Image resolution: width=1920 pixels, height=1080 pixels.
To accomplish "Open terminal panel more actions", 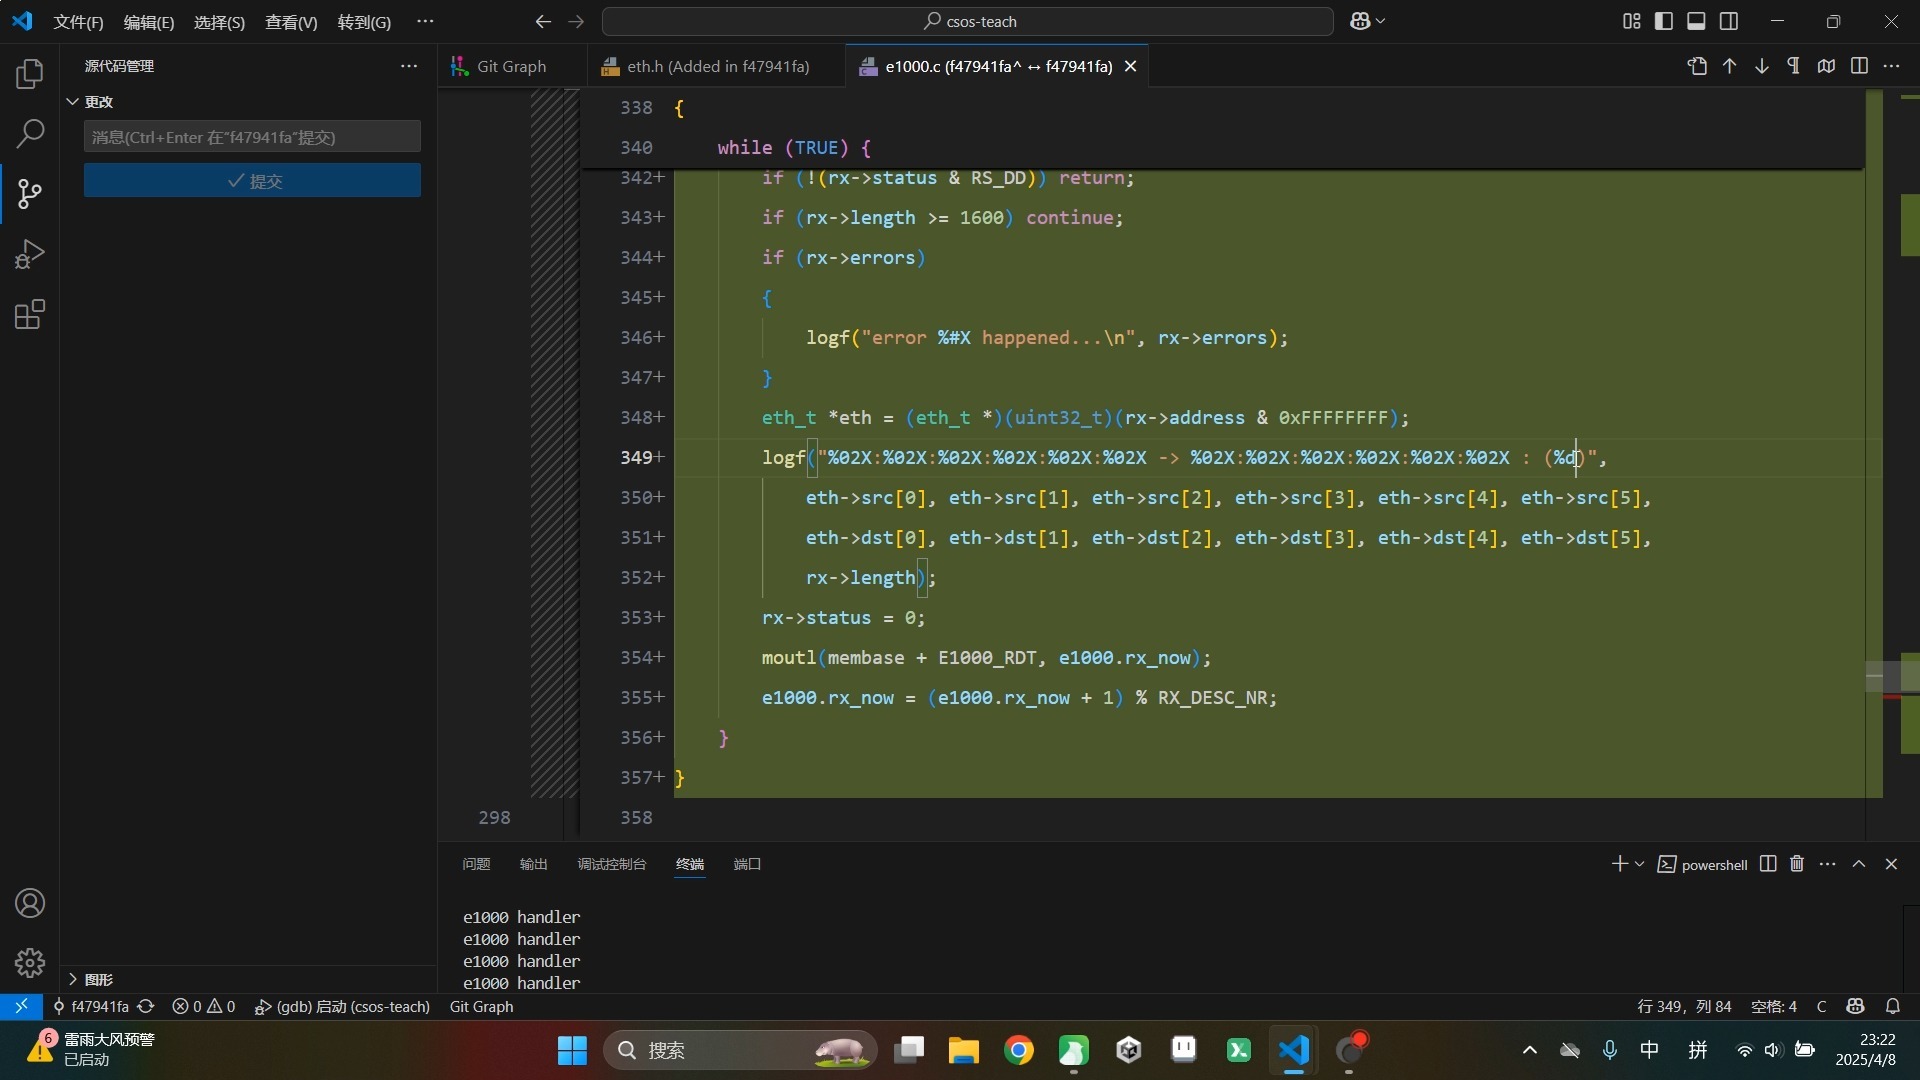I will coord(1828,864).
